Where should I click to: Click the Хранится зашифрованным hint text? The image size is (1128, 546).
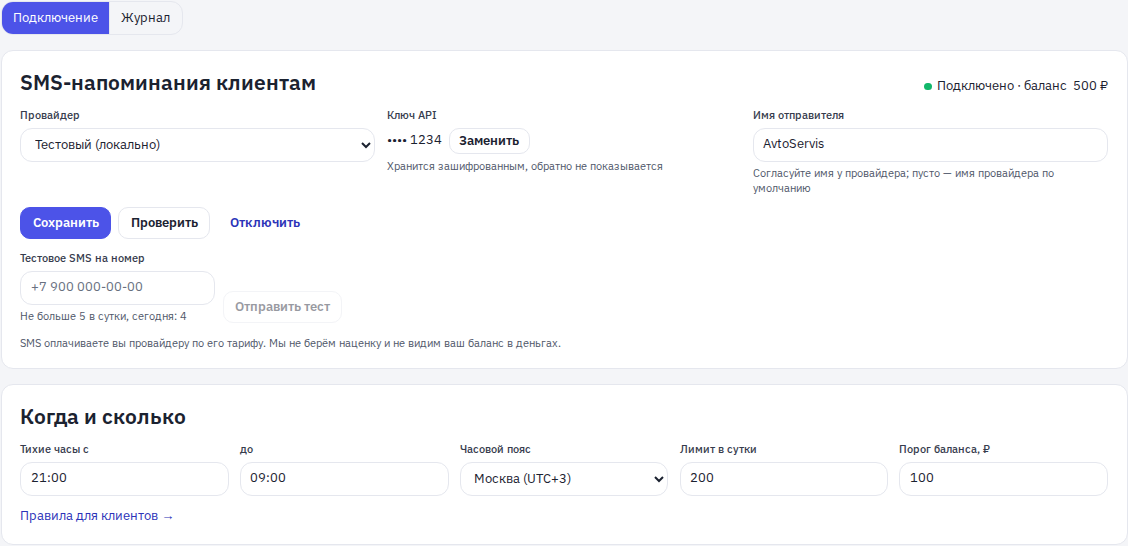pyautogui.click(x=524, y=167)
